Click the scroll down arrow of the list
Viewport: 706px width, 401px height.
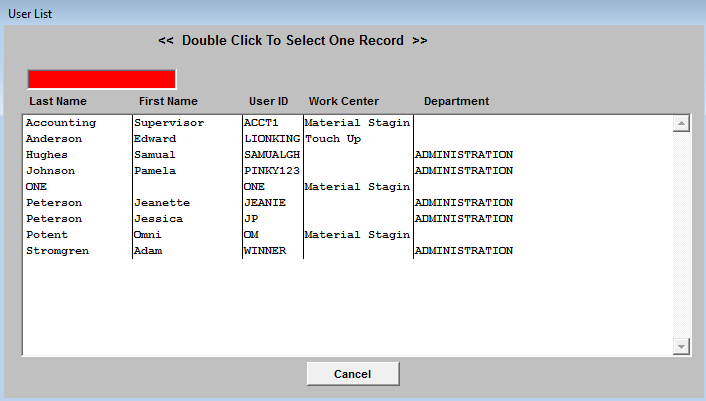681,347
